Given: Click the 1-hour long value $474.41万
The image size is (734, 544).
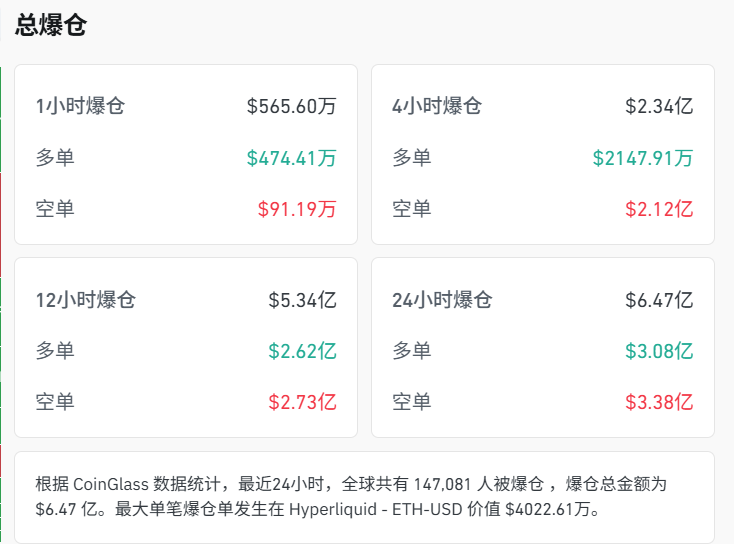Looking at the screenshot, I should (291, 158).
